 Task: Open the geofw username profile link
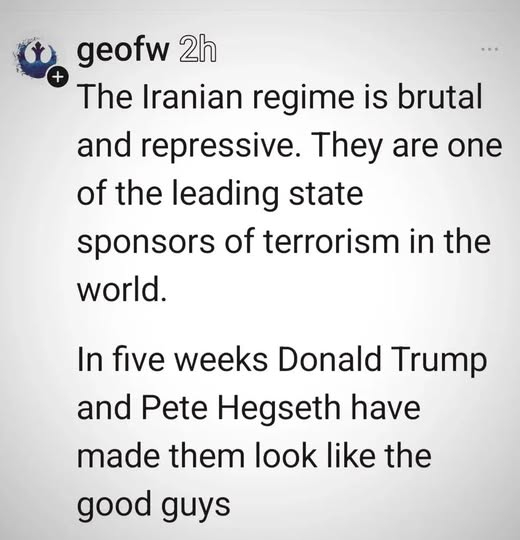click(123, 51)
